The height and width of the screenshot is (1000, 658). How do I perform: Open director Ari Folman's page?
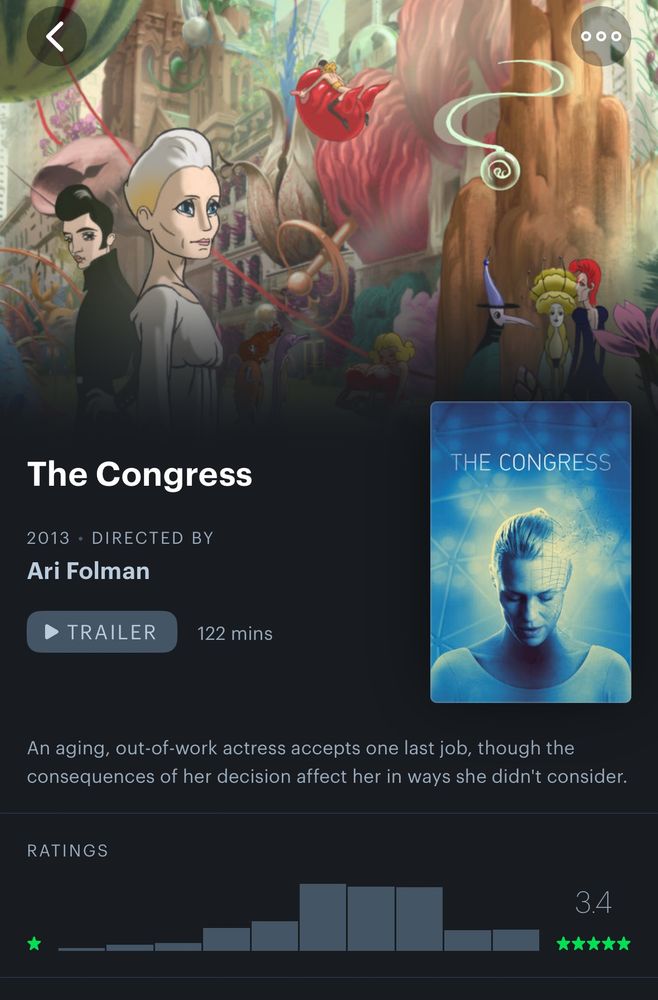click(89, 571)
